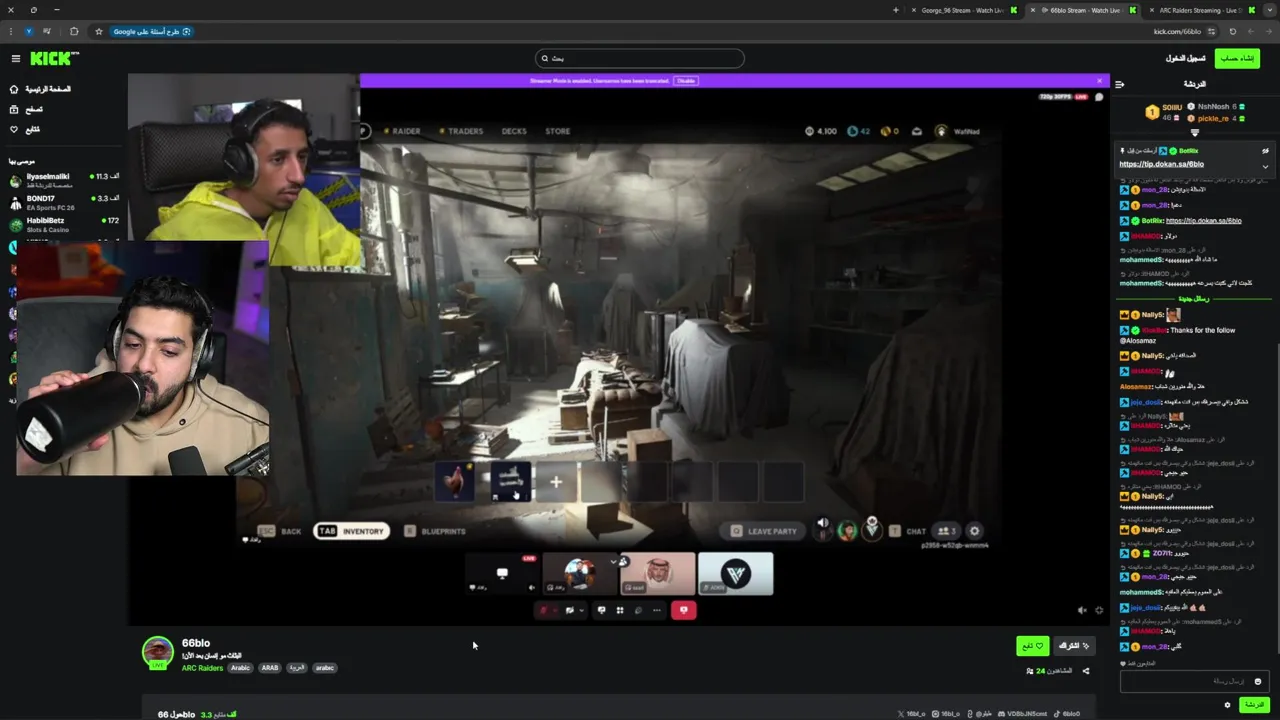1280x720 pixels.
Task: Open the home page sidebar icon
Action: (x=14, y=89)
